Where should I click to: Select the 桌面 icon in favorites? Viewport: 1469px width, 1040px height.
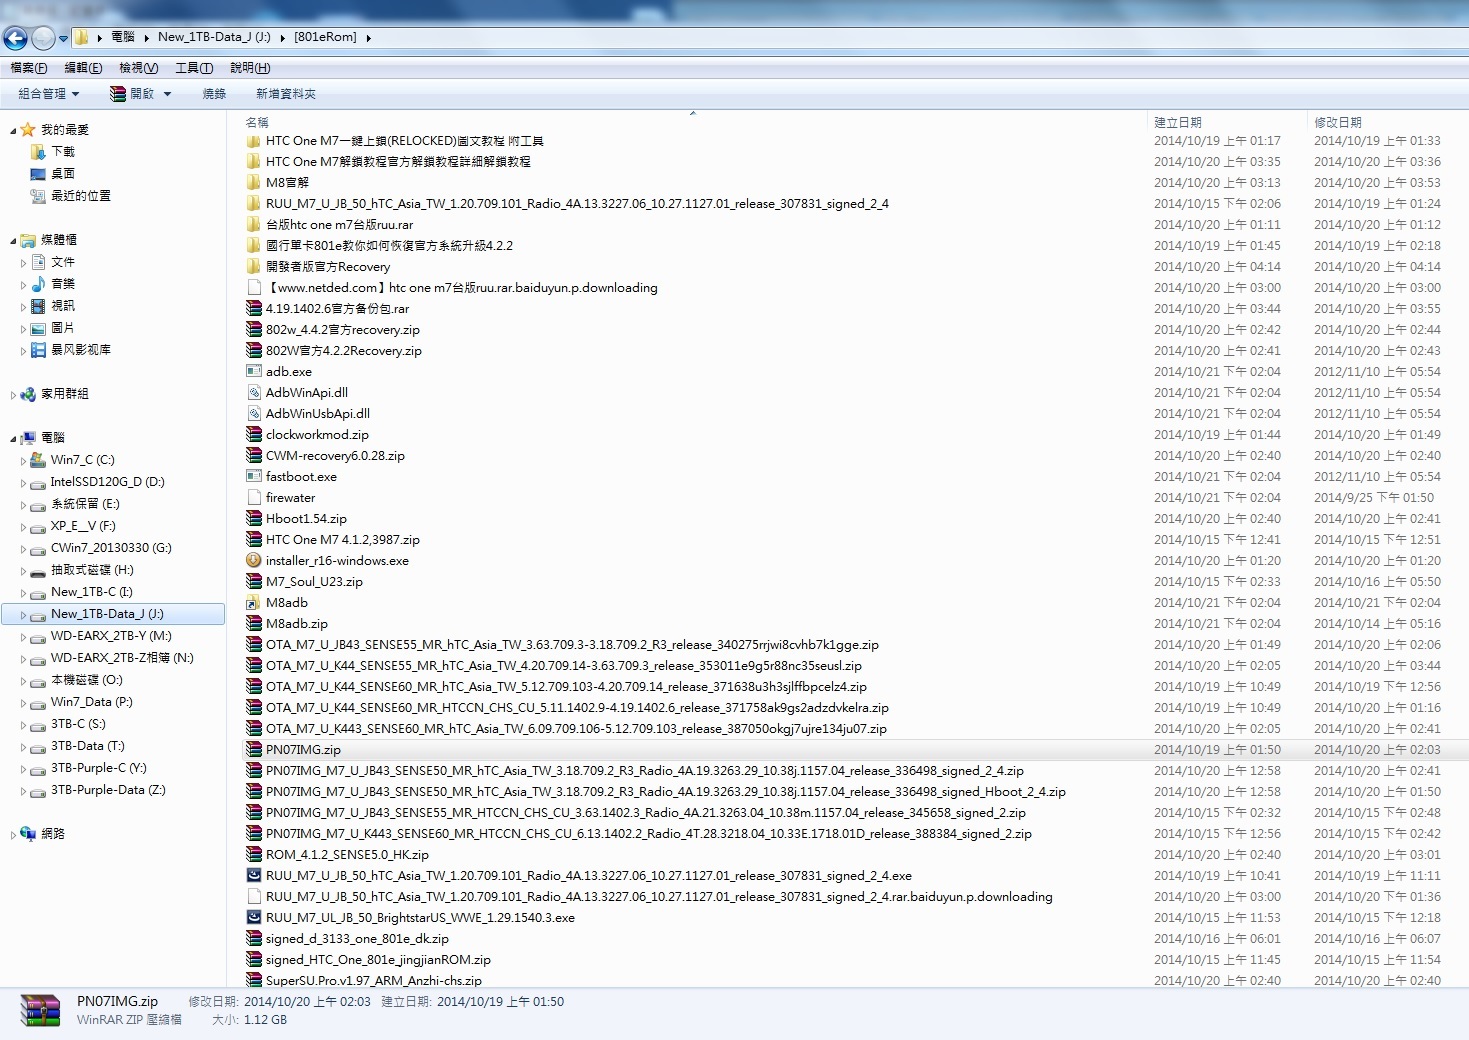(38, 174)
